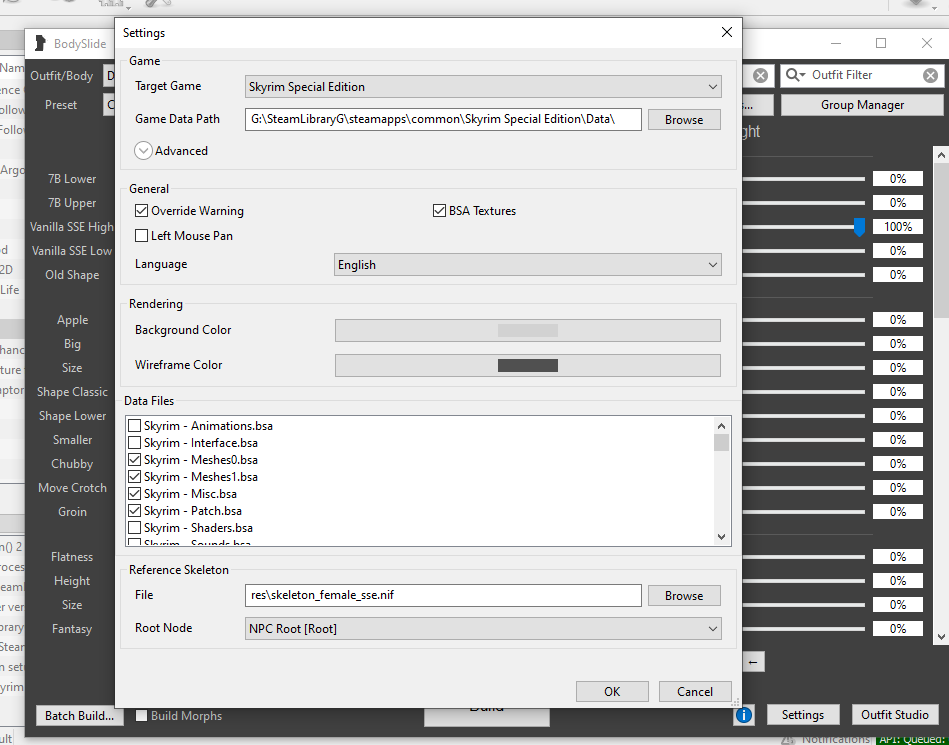Uncheck Skyrim - Misc.bsa
The image size is (949, 745).
(x=134, y=494)
